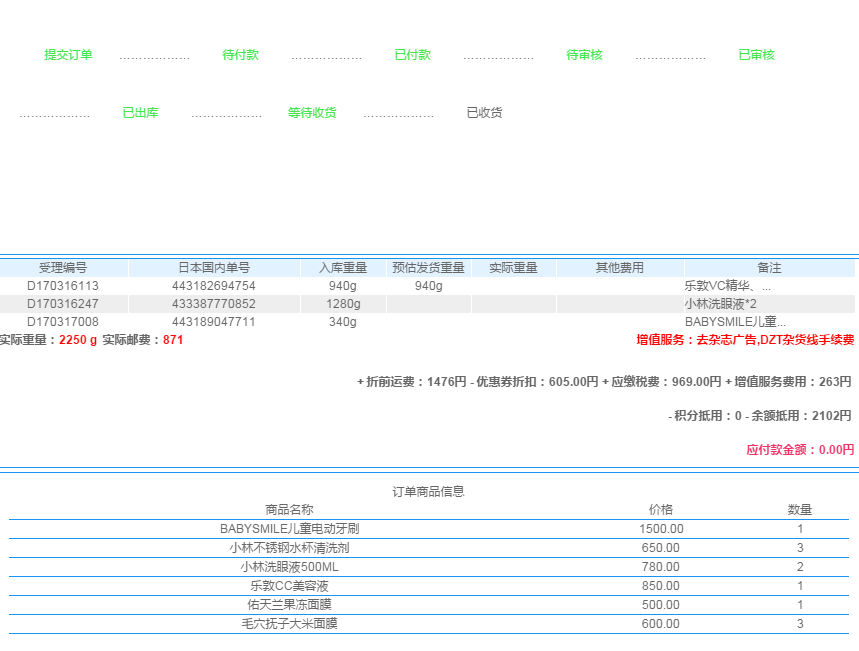
Task: Select product 小林洗眼液500ML
Action: pyautogui.click(x=289, y=567)
